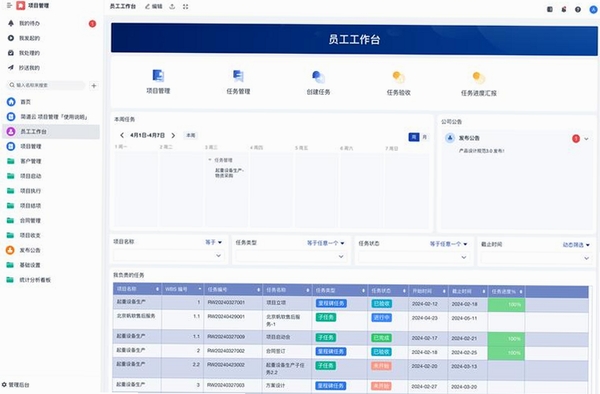The image size is (600, 394).
Task: Open the 任务类型 filter value dropdown
Action: tap(292, 256)
